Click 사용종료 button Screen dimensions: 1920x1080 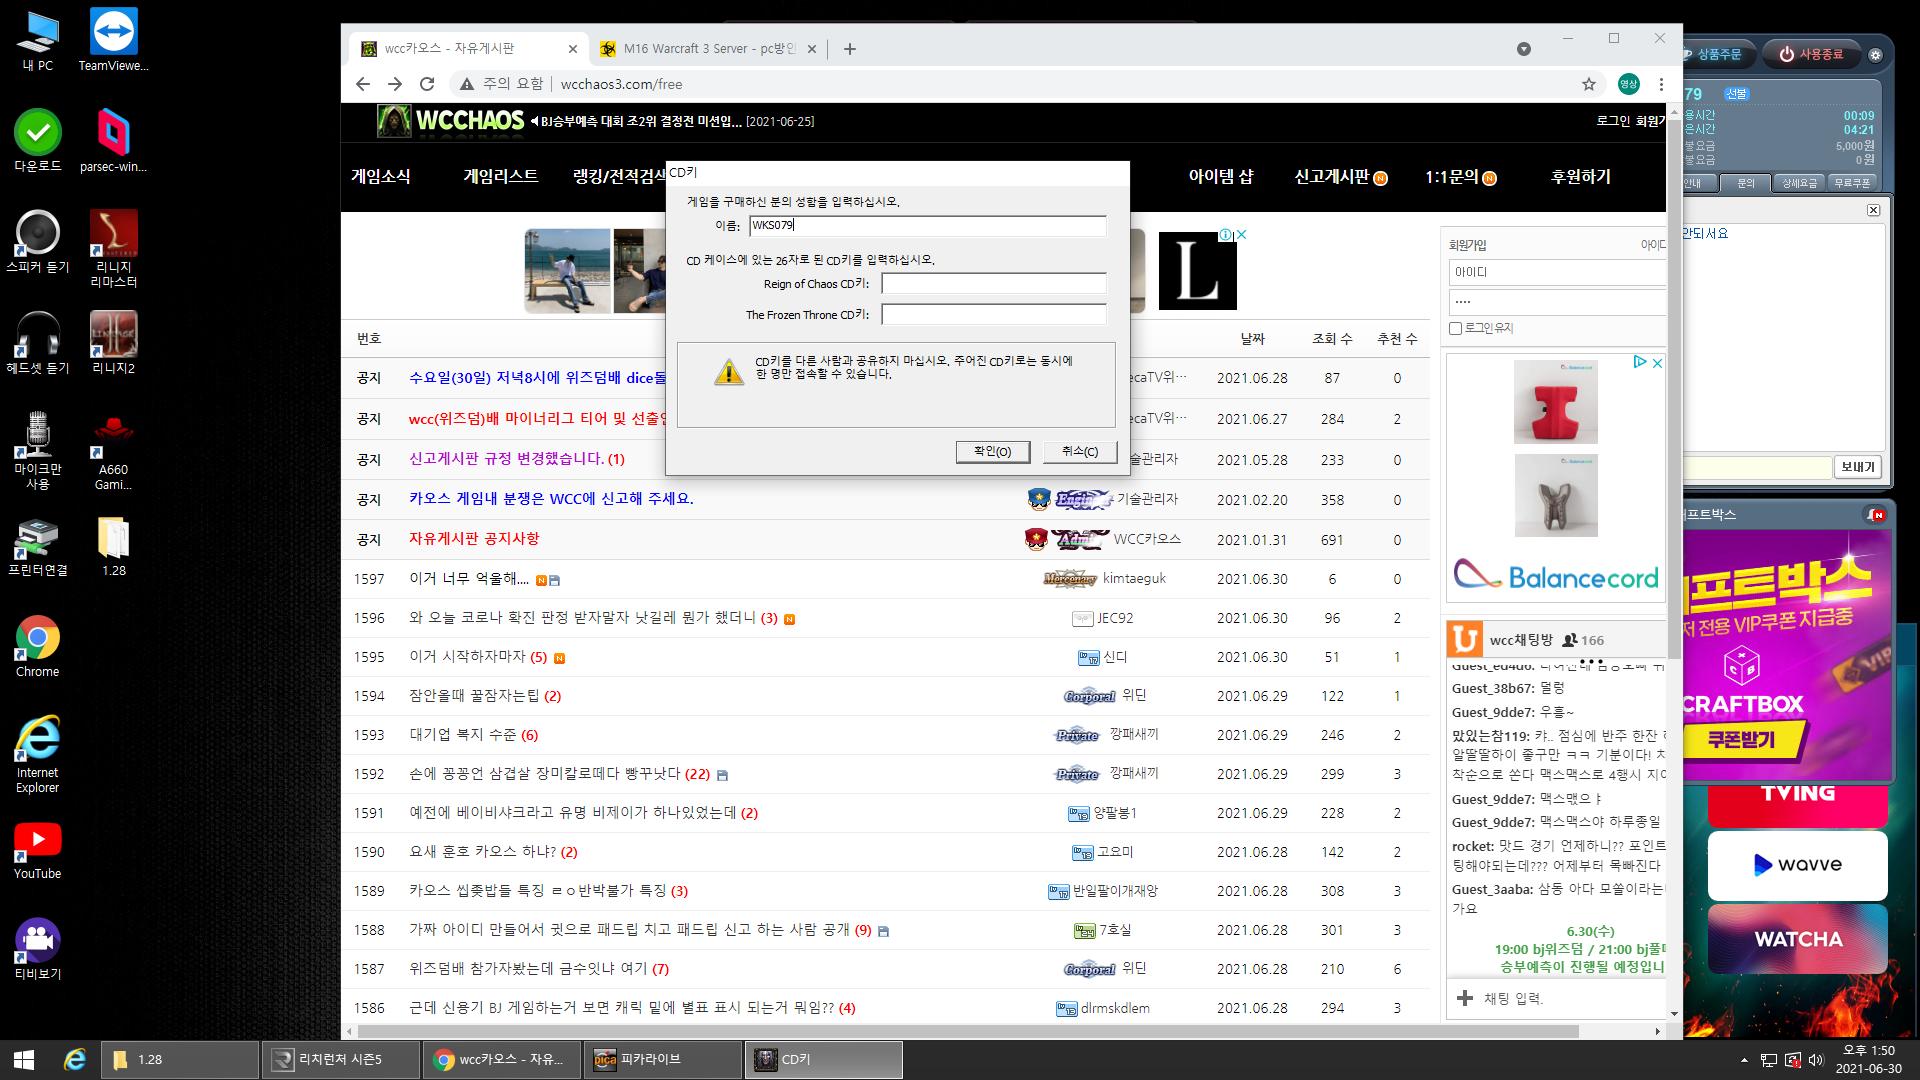click(1811, 54)
